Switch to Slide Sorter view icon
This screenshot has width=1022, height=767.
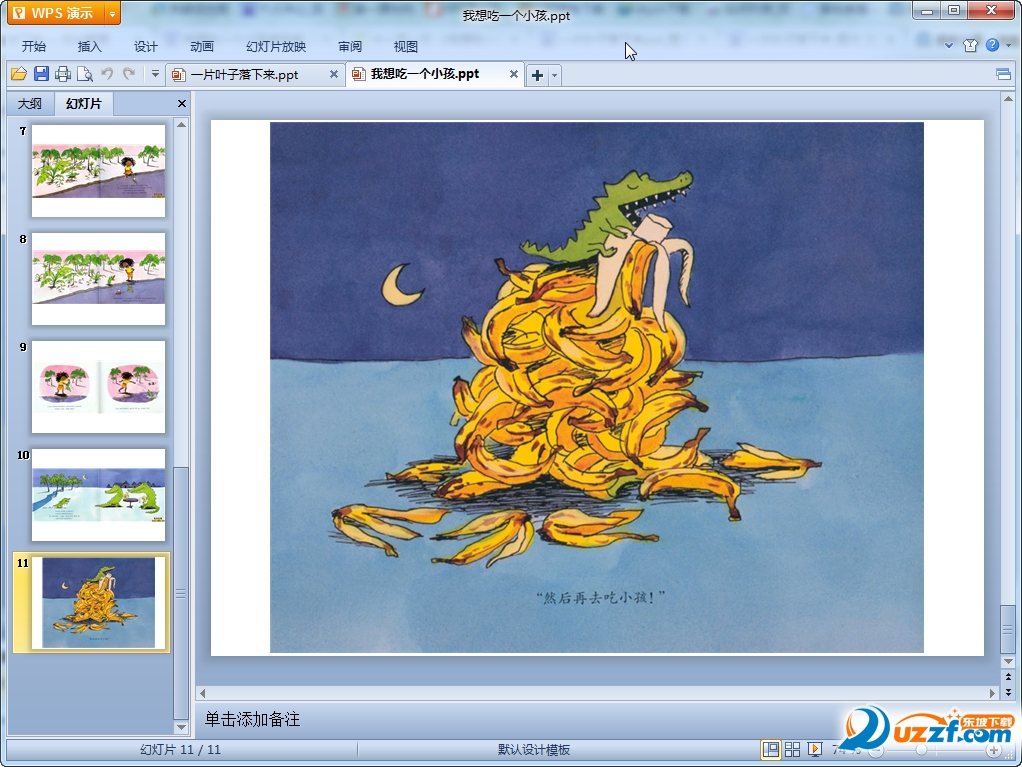793,749
